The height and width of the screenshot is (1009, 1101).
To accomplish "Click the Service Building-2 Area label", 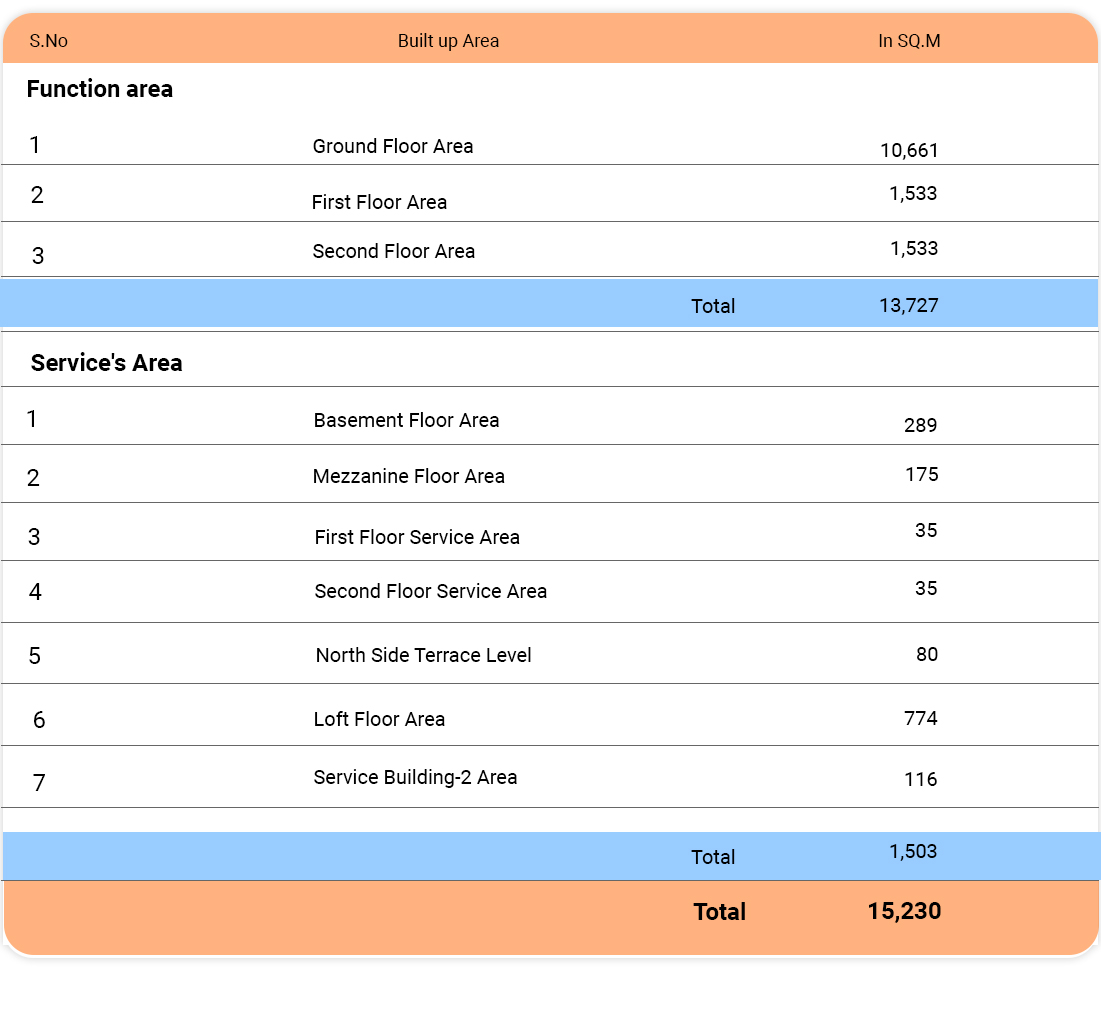I will [x=415, y=777].
